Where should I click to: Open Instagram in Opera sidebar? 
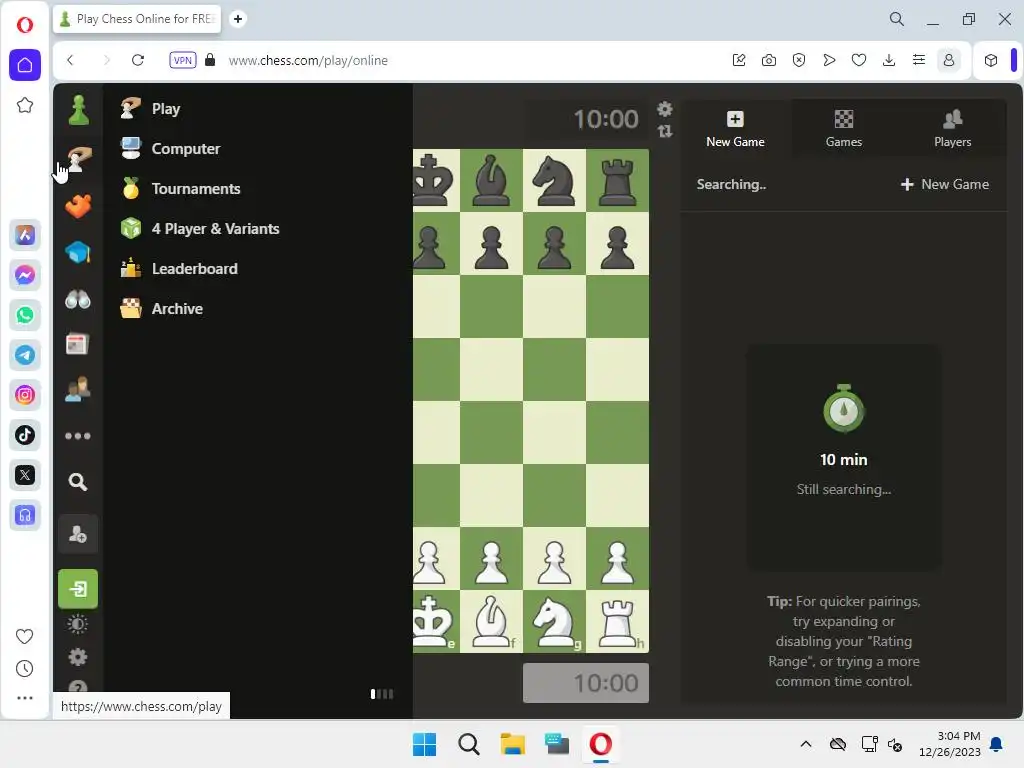25,395
